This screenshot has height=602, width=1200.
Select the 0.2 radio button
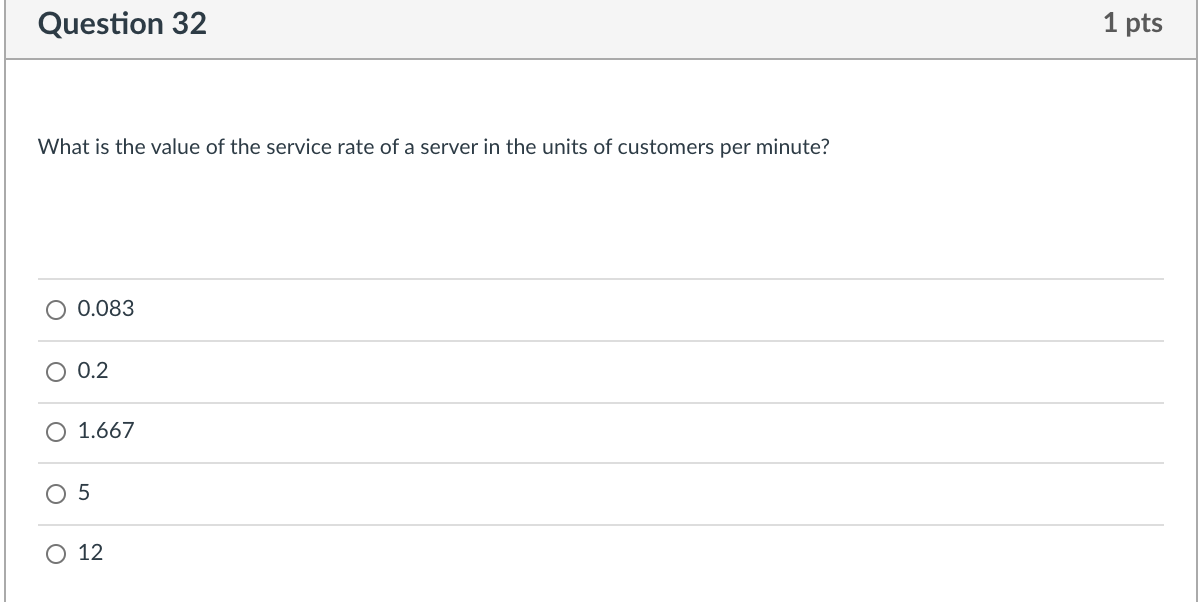click(55, 372)
